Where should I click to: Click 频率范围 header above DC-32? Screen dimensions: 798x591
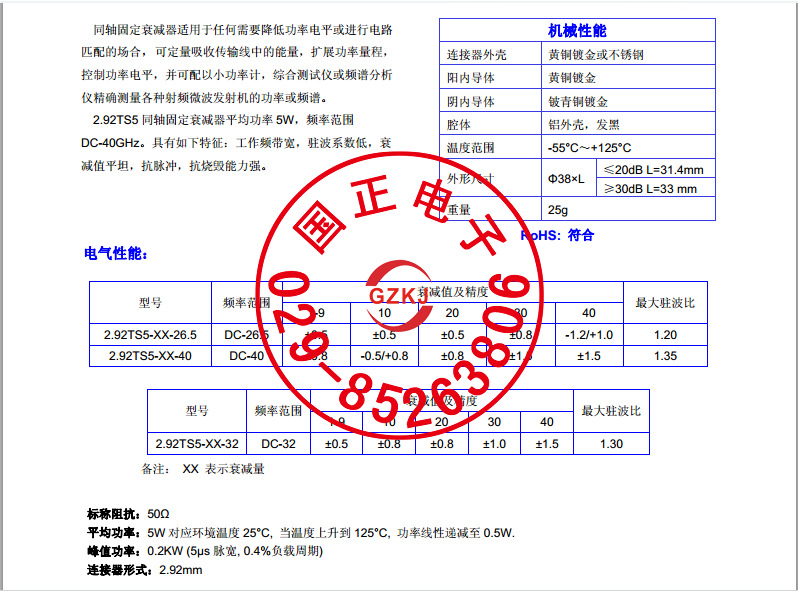278,411
